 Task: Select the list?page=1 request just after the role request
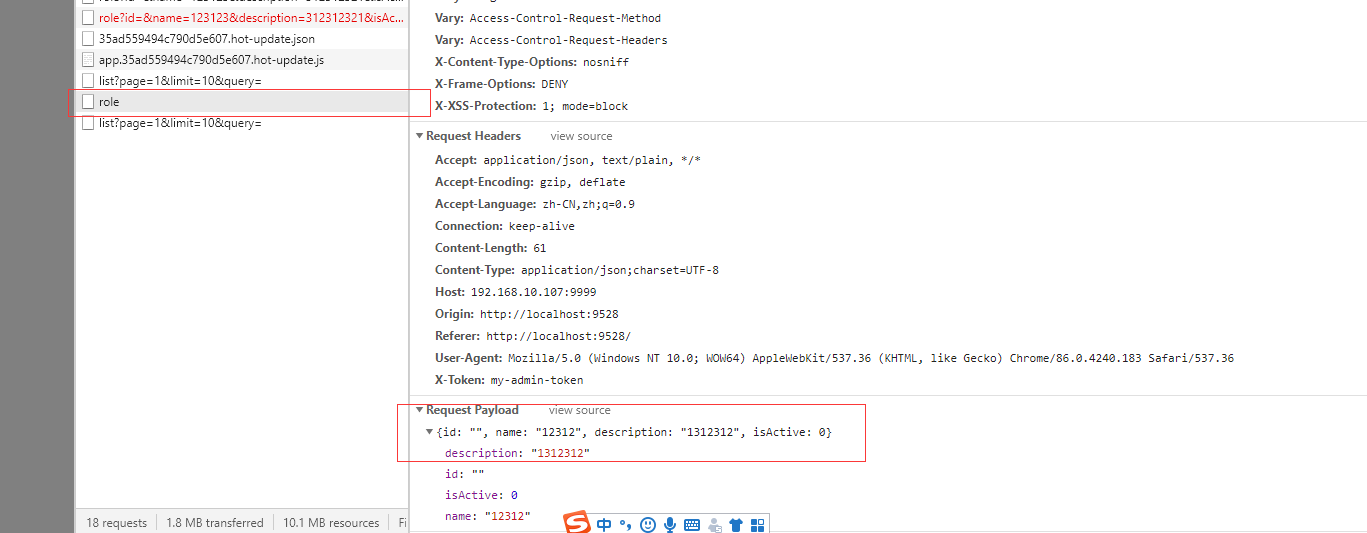(242, 123)
